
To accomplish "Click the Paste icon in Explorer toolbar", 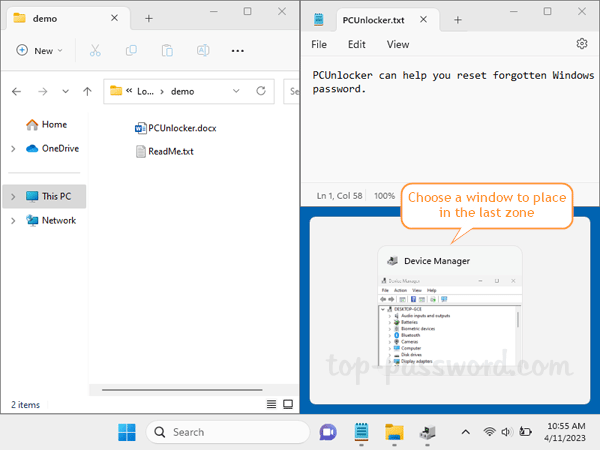I will (167, 50).
